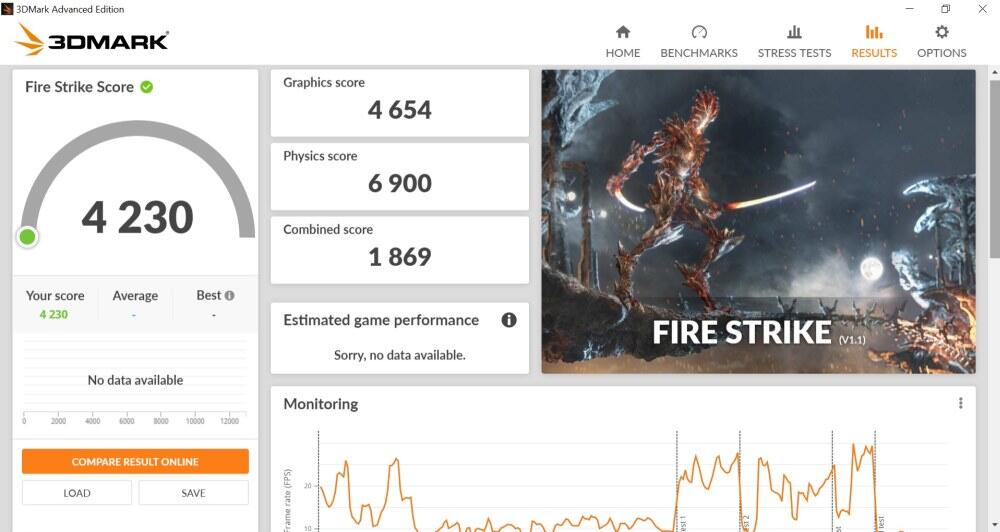The width and height of the screenshot is (1000, 532).
Task: Open the Benchmarks gauge icon
Action: pyautogui.click(x=699, y=32)
